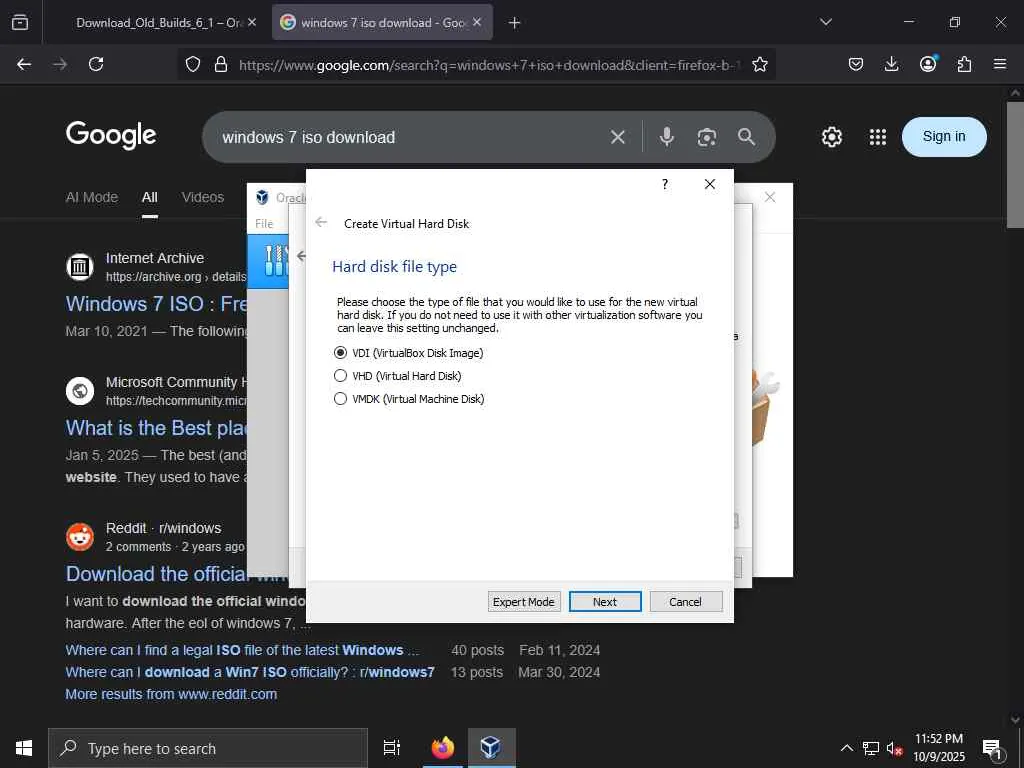1024x768 pixels.
Task: Close the Create Virtual Hard Disk dialog
Action: 710,184
